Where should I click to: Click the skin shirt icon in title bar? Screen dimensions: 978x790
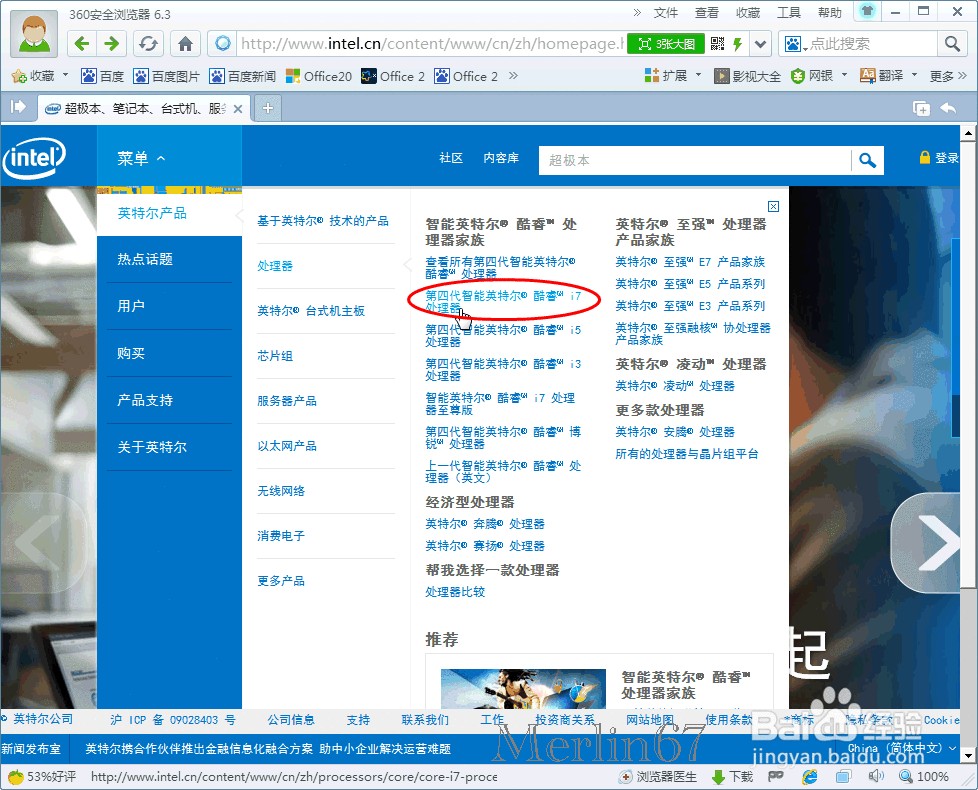(868, 11)
